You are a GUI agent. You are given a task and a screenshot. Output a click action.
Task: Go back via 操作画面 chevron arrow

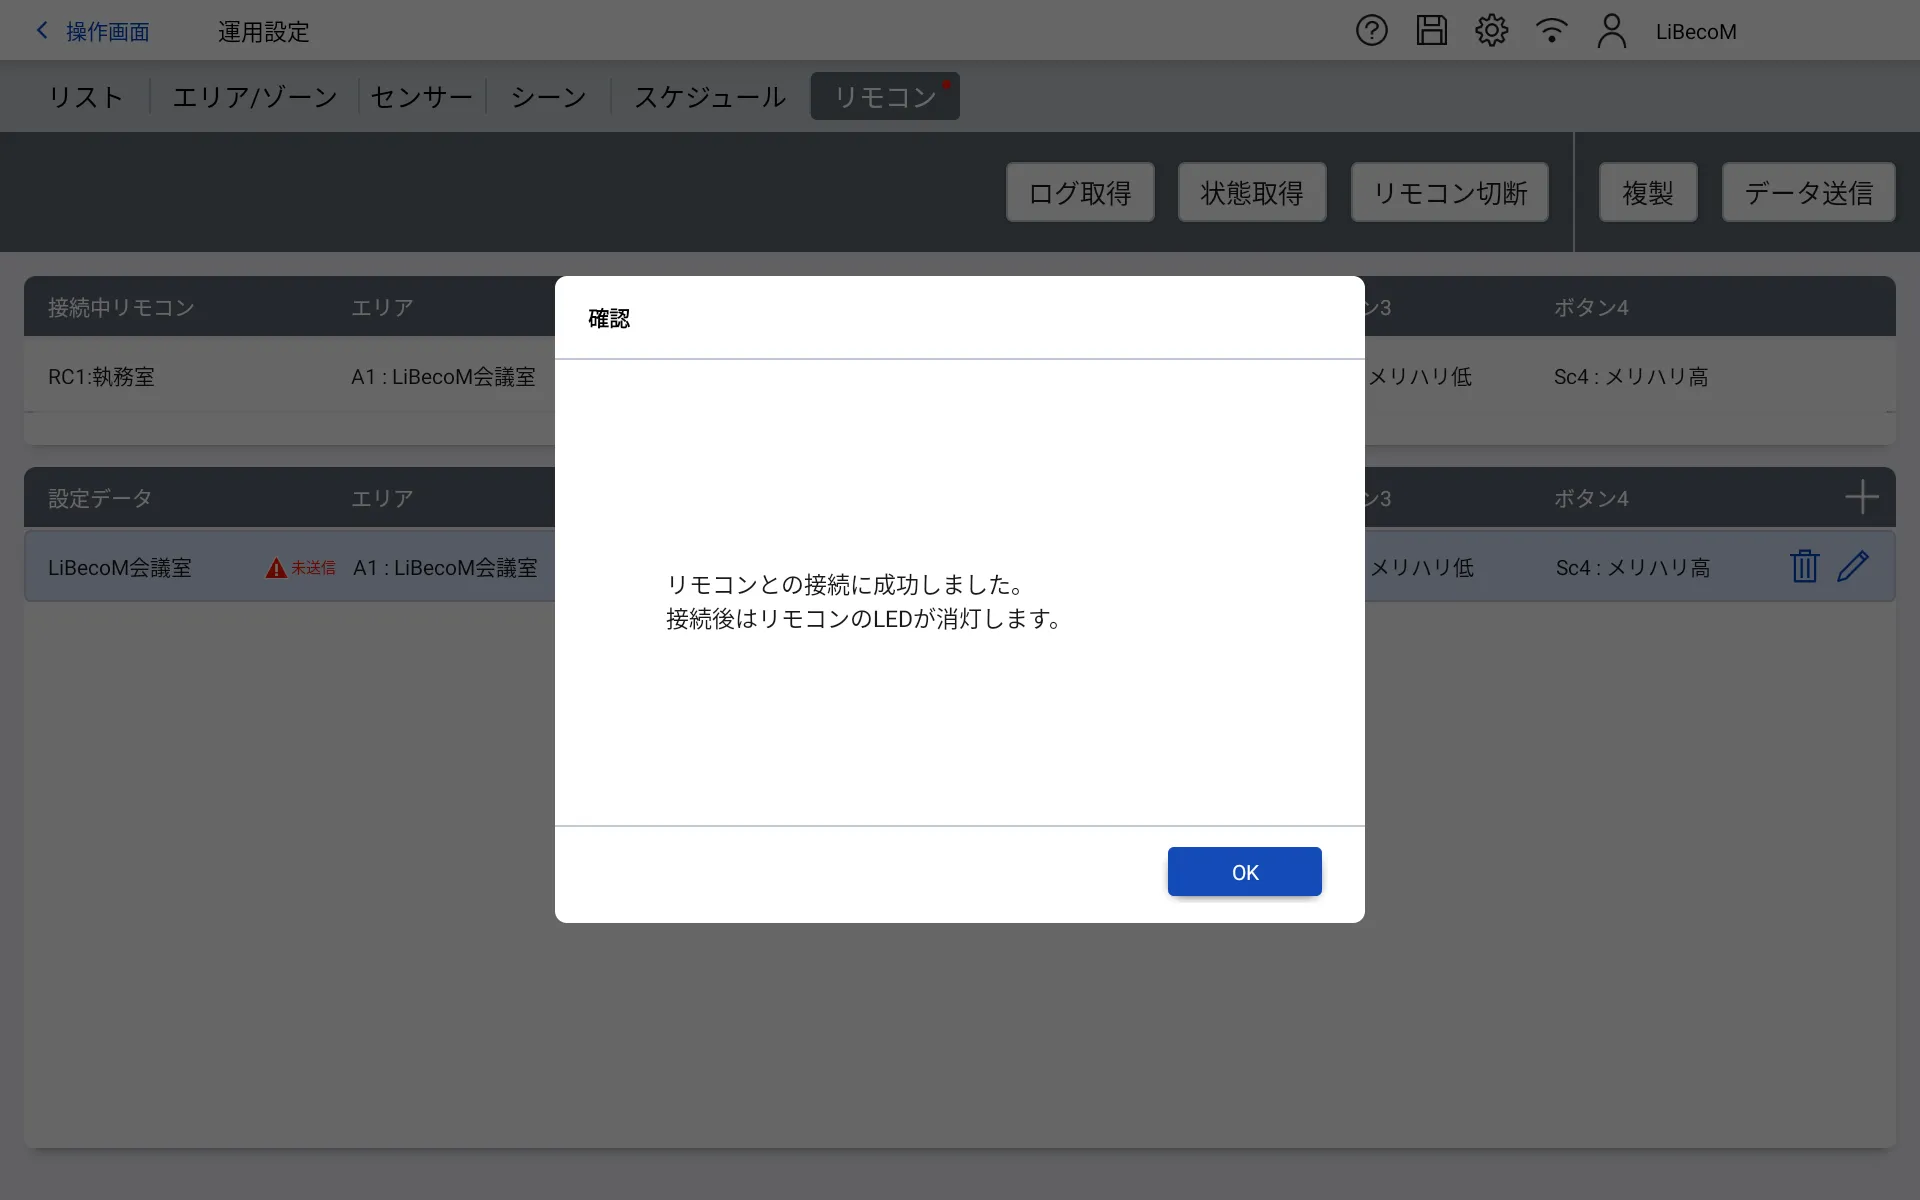coord(42,31)
